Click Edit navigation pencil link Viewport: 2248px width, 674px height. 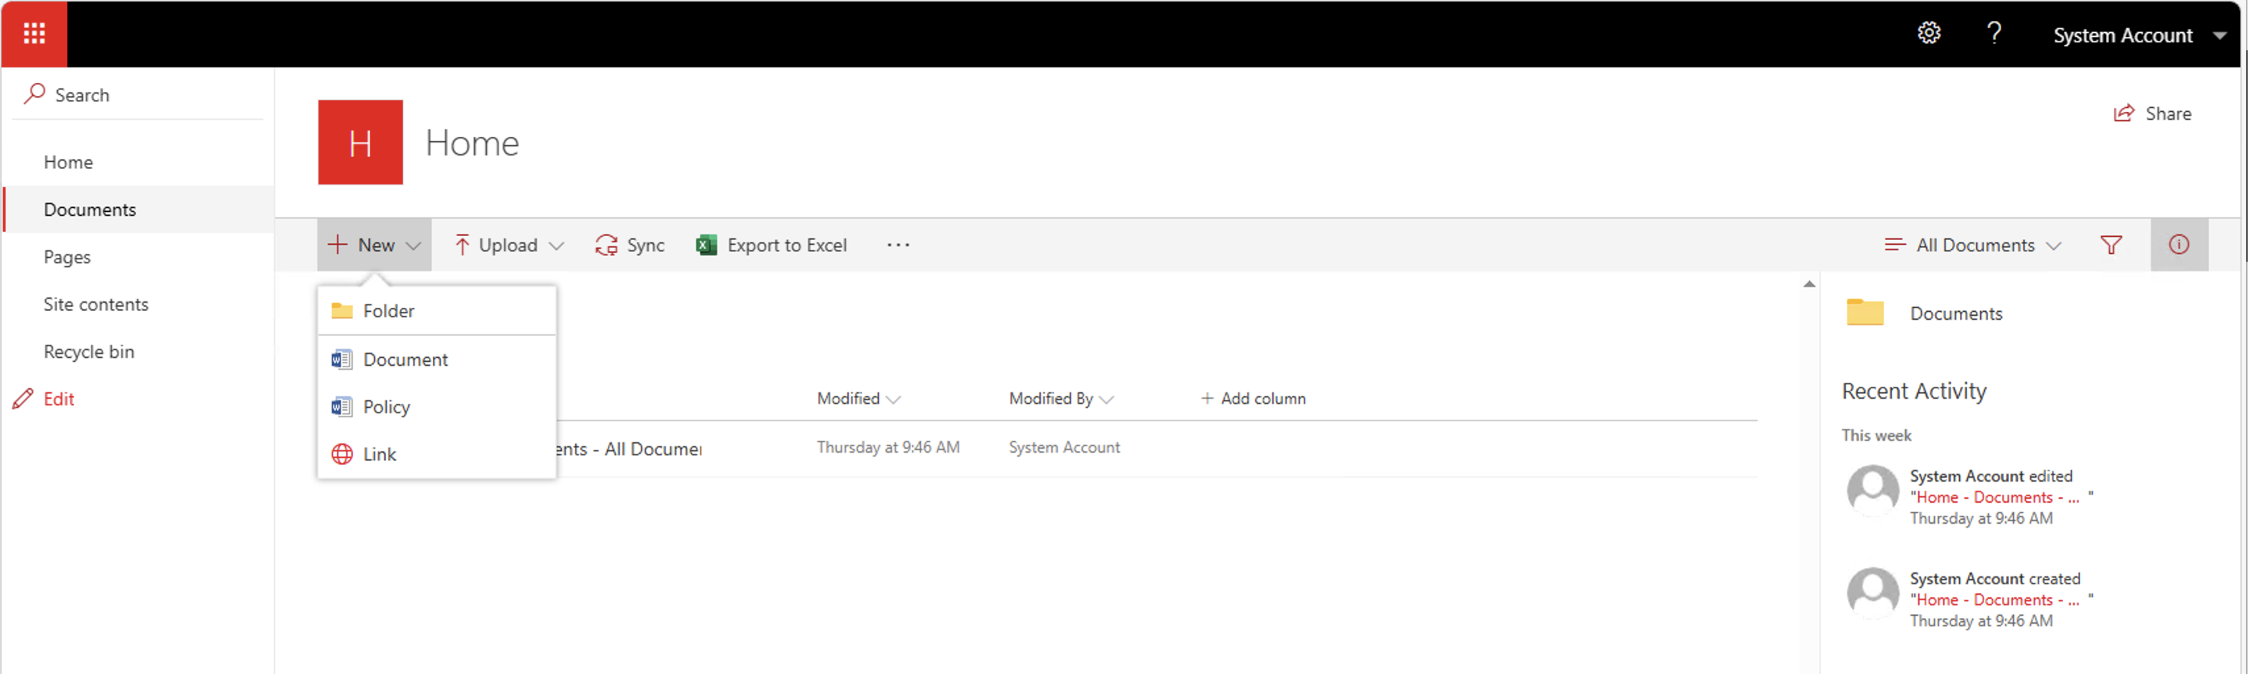coord(44,399)
